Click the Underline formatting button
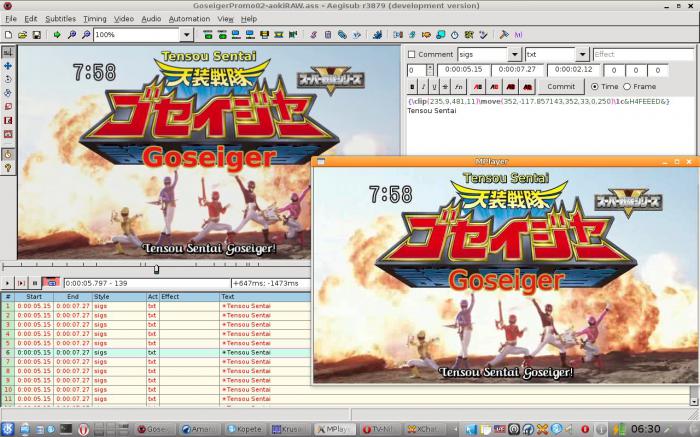Screen dimensions: 700x437 [x=434, y=87]
